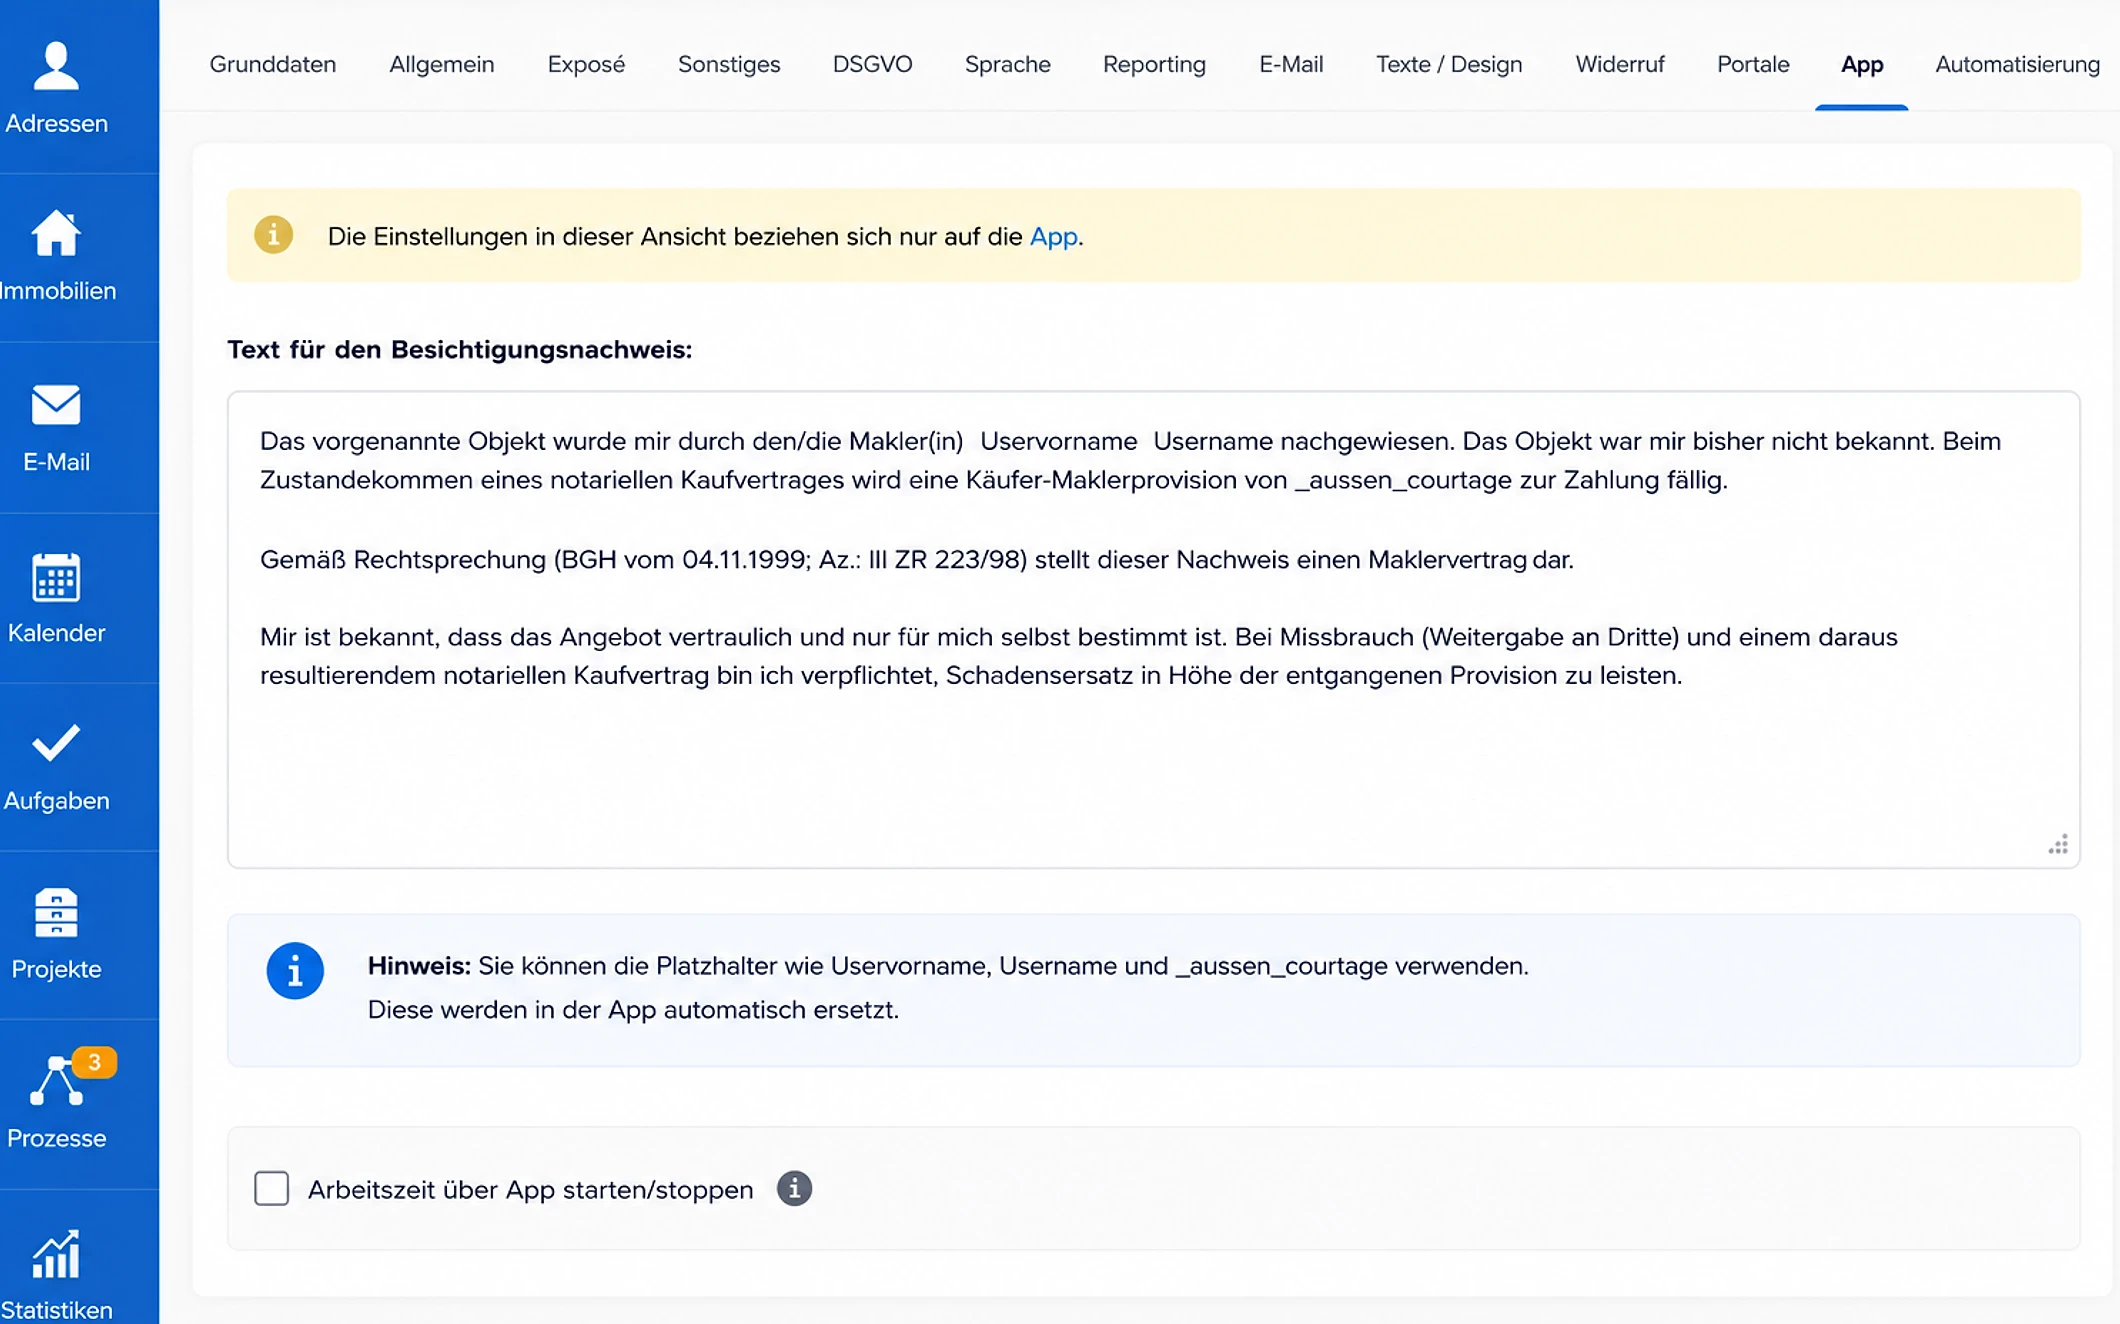Open the Reporting tab

(1154, 64)
